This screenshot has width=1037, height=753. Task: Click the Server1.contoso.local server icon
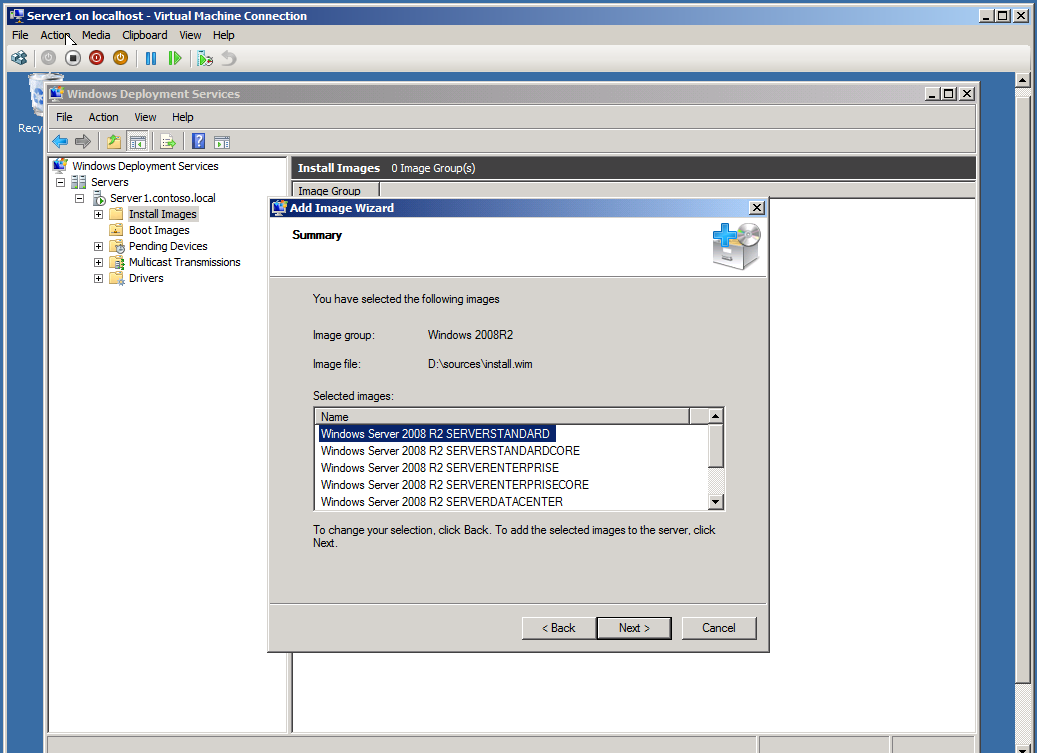(99, 198)
